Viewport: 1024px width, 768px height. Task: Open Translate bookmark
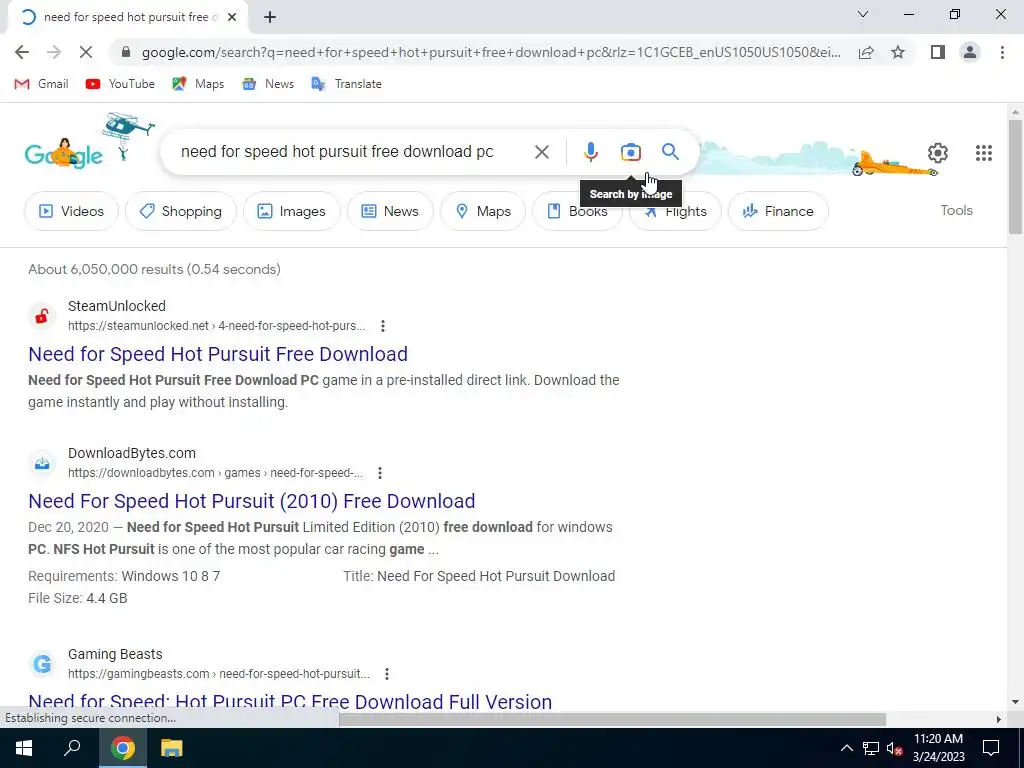click(346, 84)
